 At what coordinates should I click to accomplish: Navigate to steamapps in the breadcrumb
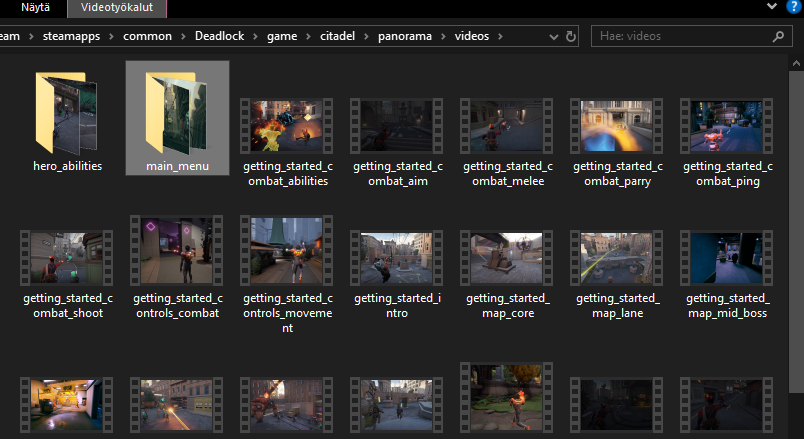71,36
